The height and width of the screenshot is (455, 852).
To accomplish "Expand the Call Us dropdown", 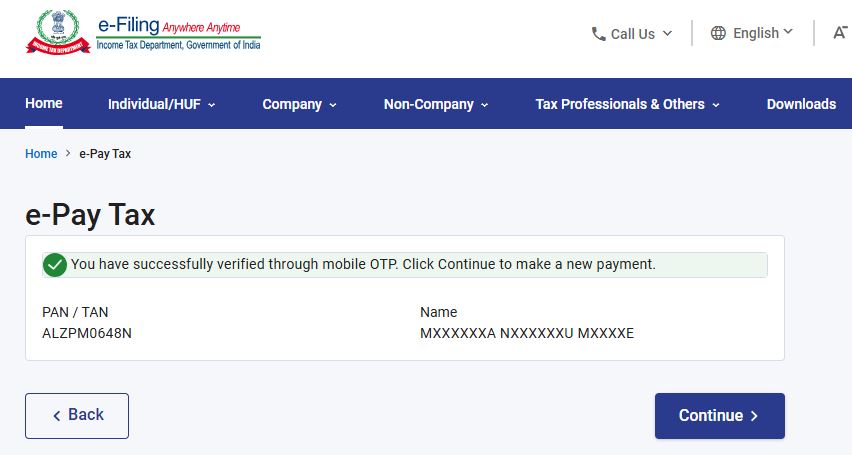I will coord(632,34).
